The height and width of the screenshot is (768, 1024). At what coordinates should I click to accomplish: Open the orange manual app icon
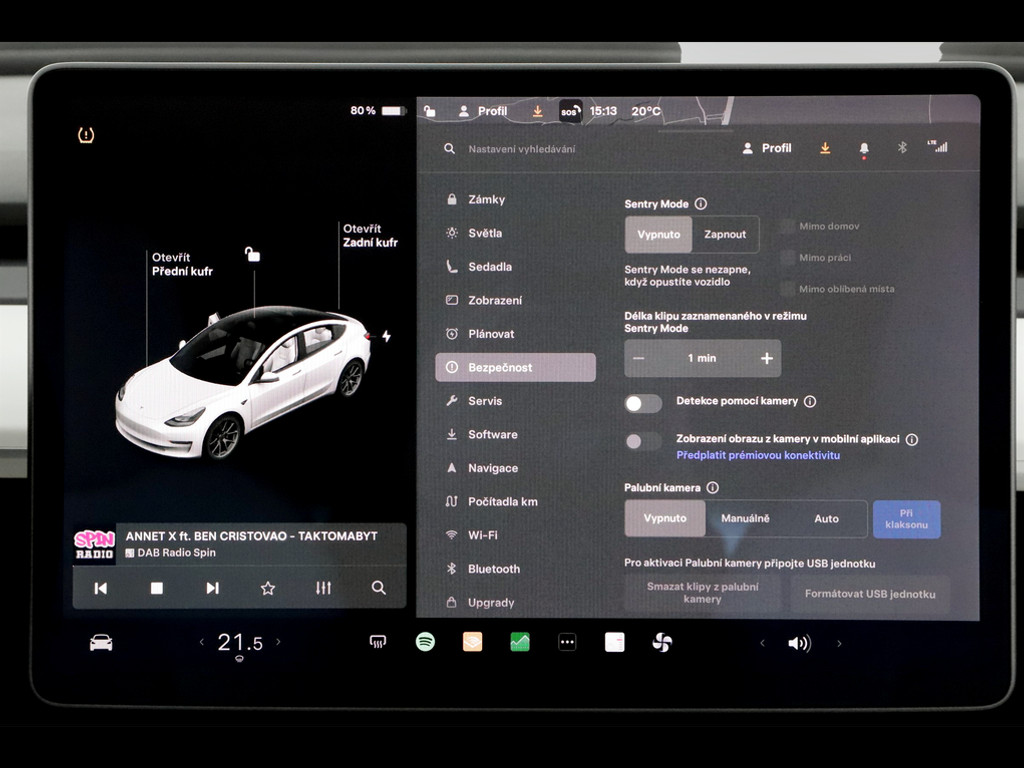(472, 643)
